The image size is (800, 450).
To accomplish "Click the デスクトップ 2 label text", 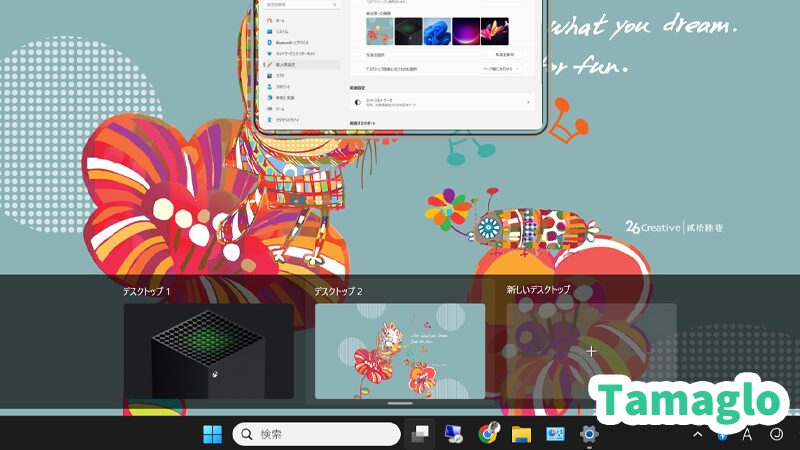I will (x=338, y=291).
